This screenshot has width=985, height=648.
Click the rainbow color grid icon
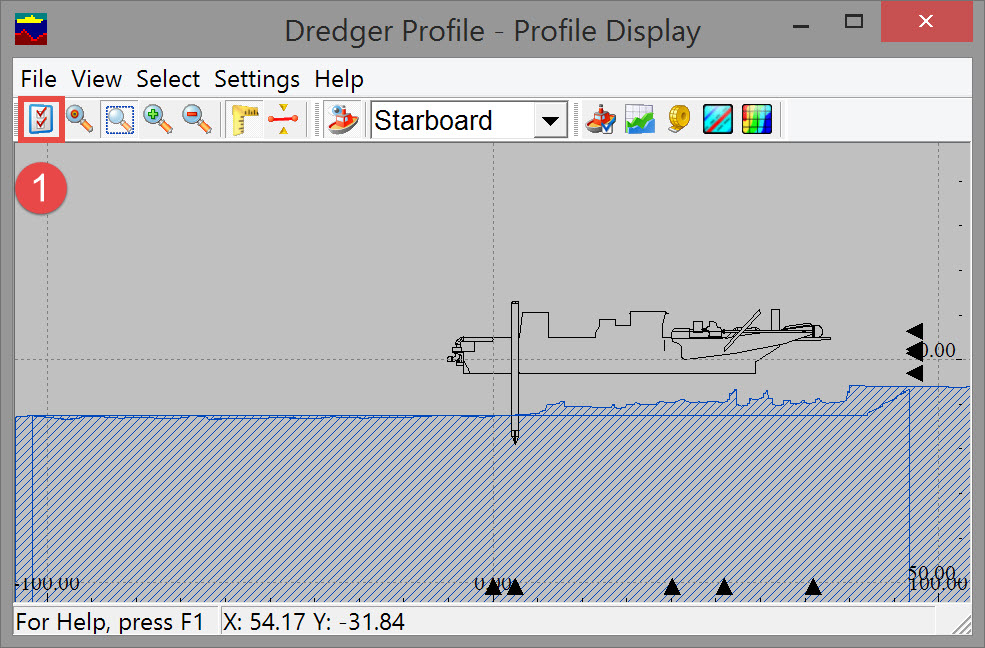pyautogui.click(x=756, y=119)
